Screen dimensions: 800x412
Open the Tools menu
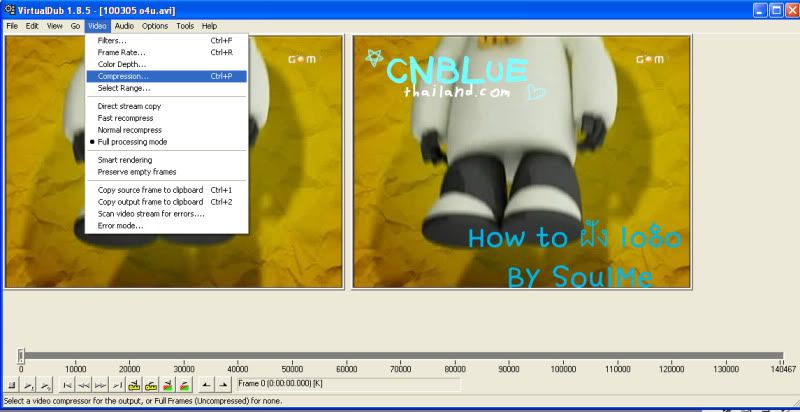[185, 26]
